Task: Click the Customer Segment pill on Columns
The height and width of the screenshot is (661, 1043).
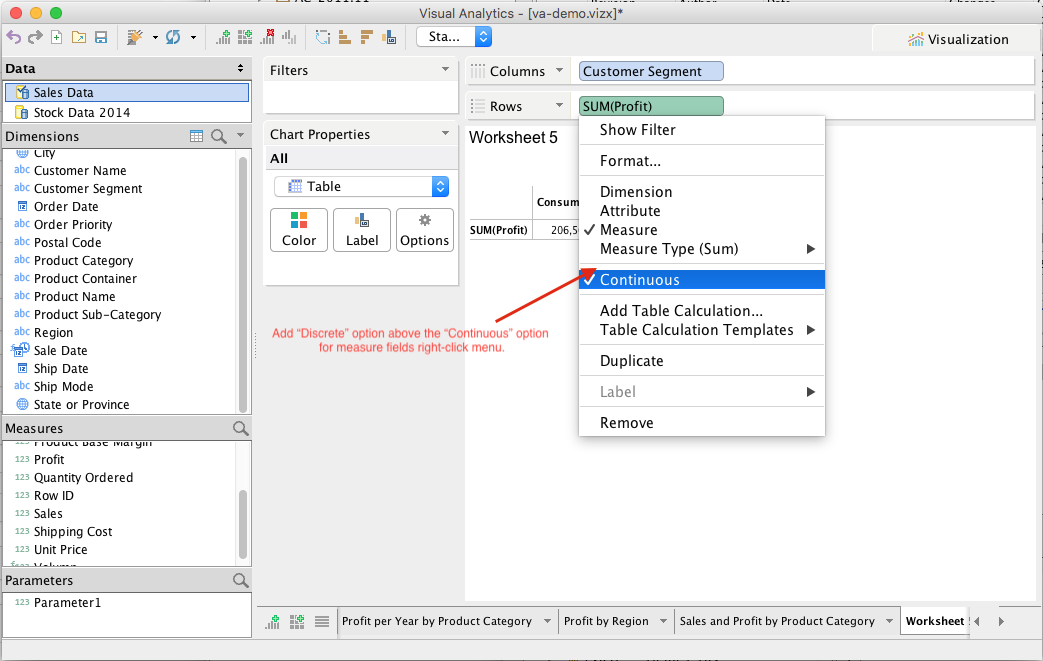Action: pos(651,71)
